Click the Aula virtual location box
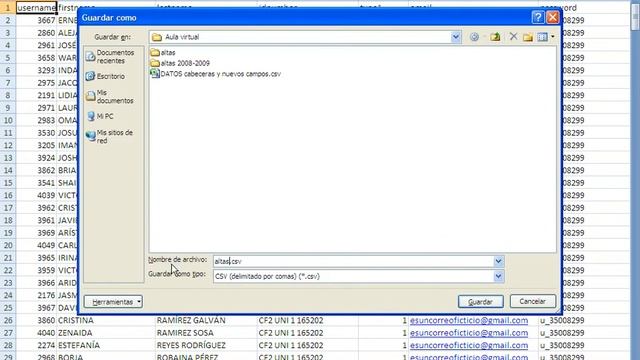Screen dimensions: 640x360 coord(300,37)
